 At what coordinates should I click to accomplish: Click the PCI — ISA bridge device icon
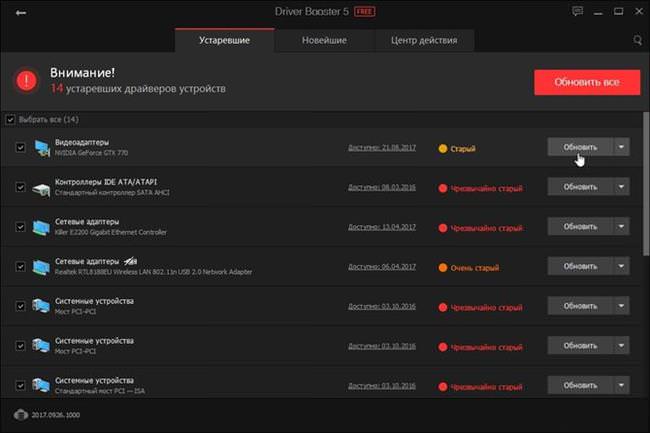(41, 385)
